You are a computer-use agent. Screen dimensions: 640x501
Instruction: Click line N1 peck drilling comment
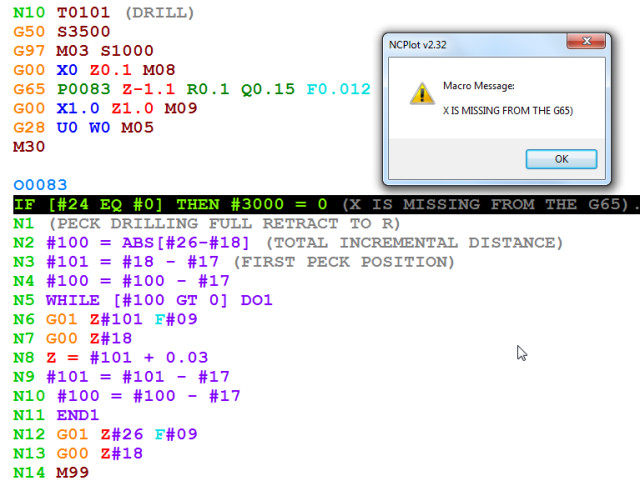point(207,223)
